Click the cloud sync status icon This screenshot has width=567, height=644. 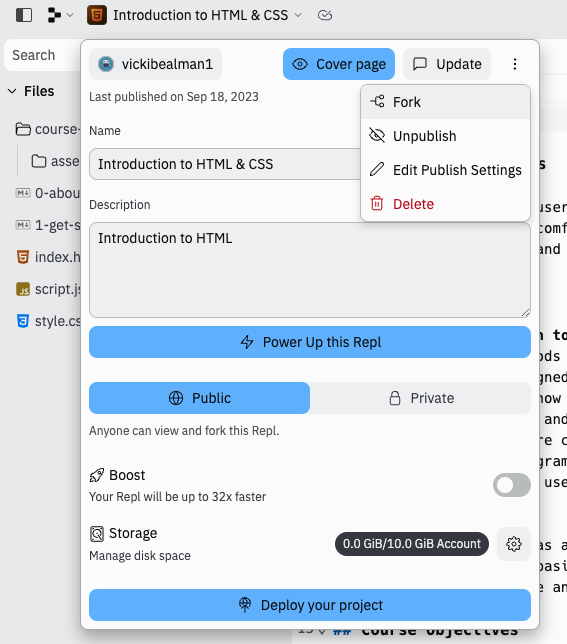(325, 15)
